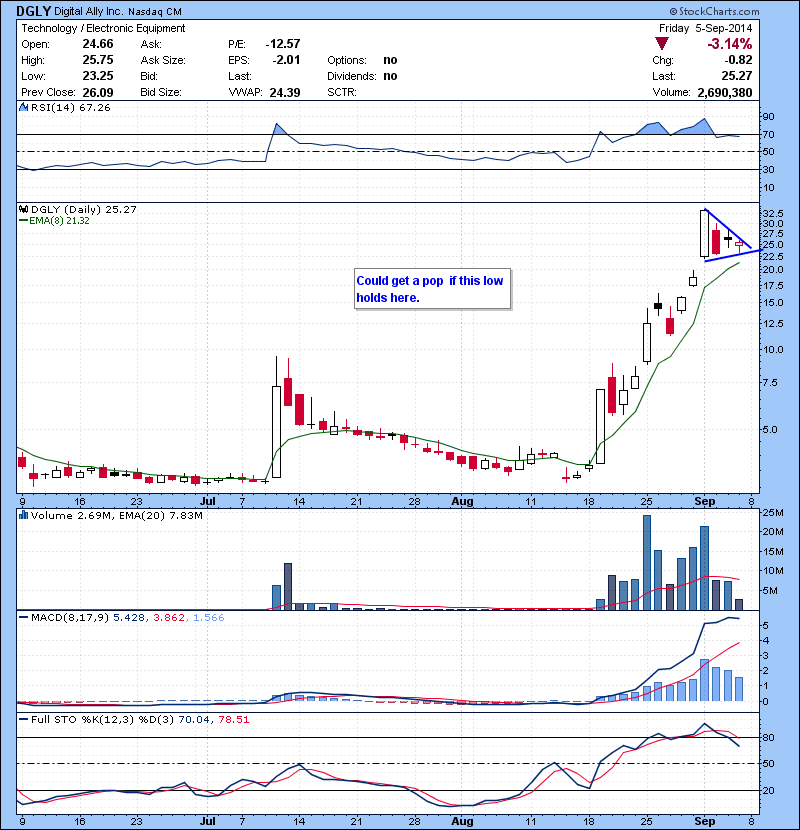Click the '-3.14%' percent change value
800x830 pixels.
730,44
